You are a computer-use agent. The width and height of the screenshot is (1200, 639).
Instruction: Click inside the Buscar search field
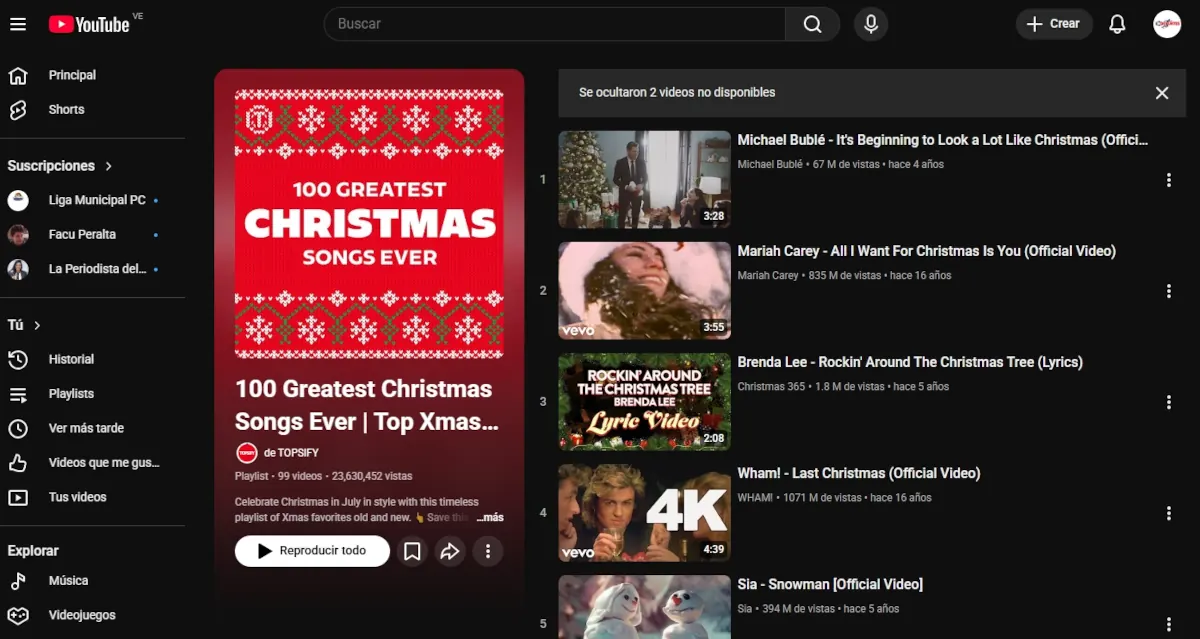[x=550, y=24]
